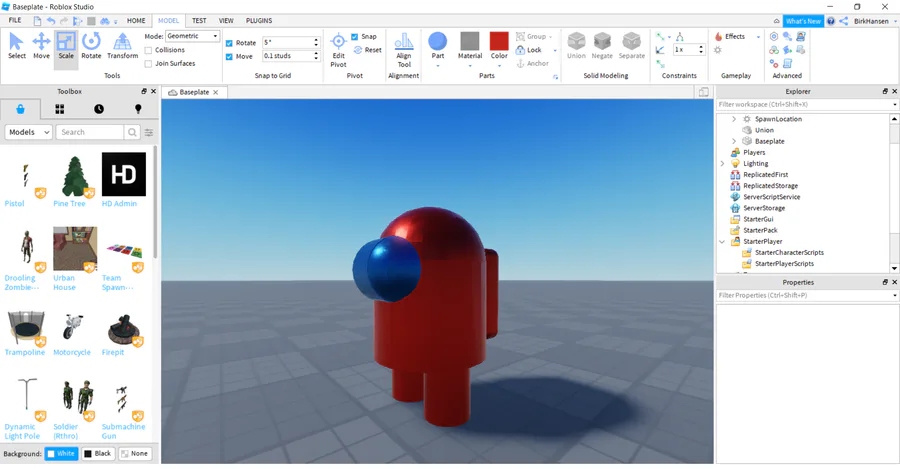Switch to the HOME ribbon tab
900x469 pixels.
pos(136,21)
